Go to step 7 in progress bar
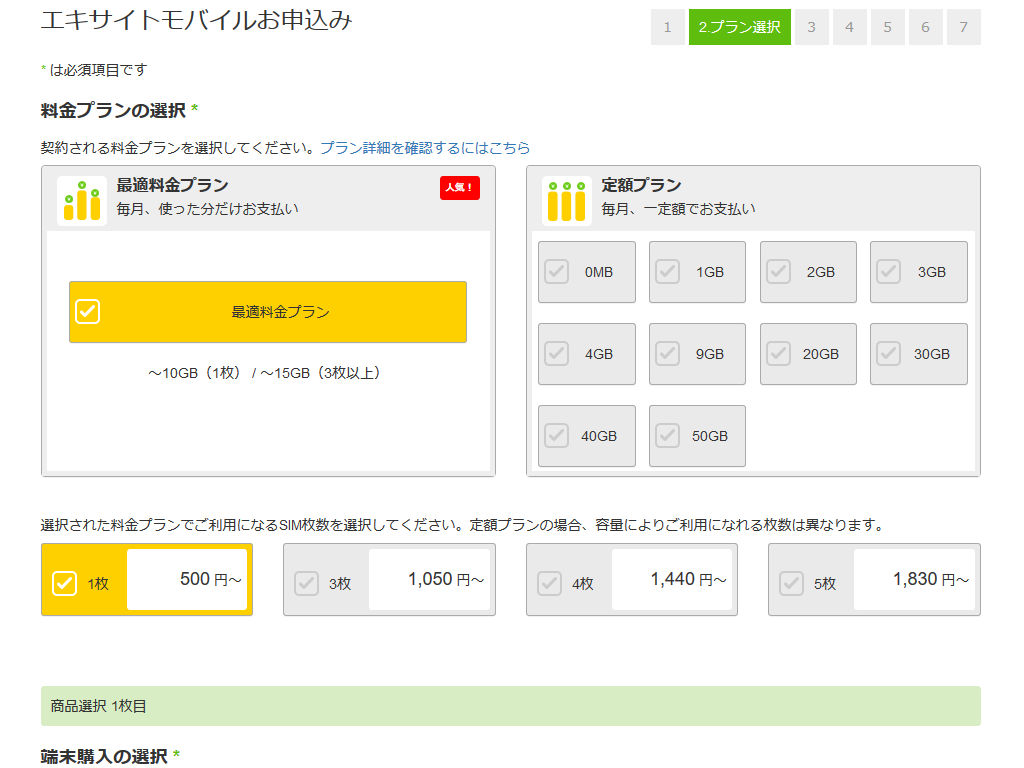 (964, 27)
